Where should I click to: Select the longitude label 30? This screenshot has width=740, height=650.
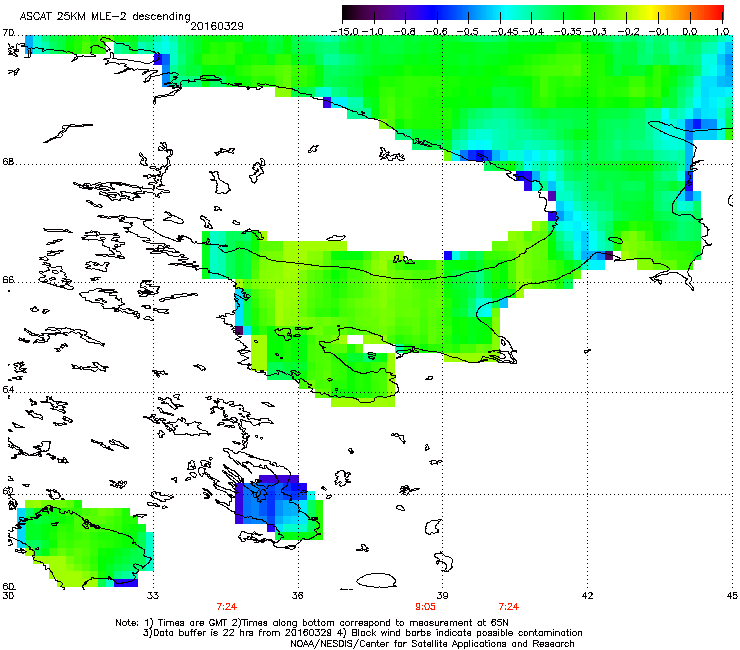(x=8, y=596)
